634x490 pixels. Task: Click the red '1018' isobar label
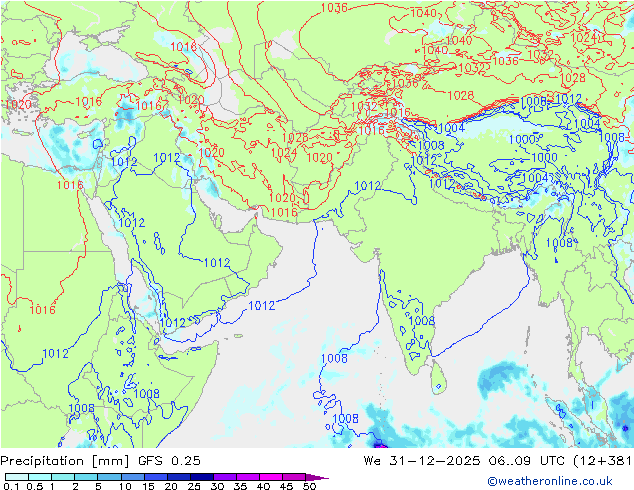183,47
